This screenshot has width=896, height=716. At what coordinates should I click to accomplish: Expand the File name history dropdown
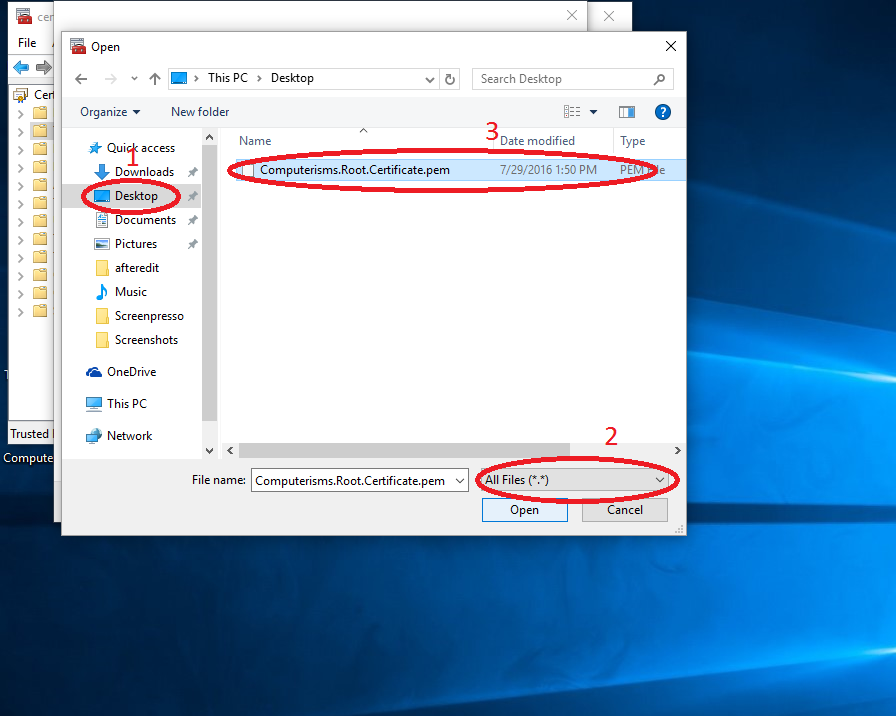[460, 481]
